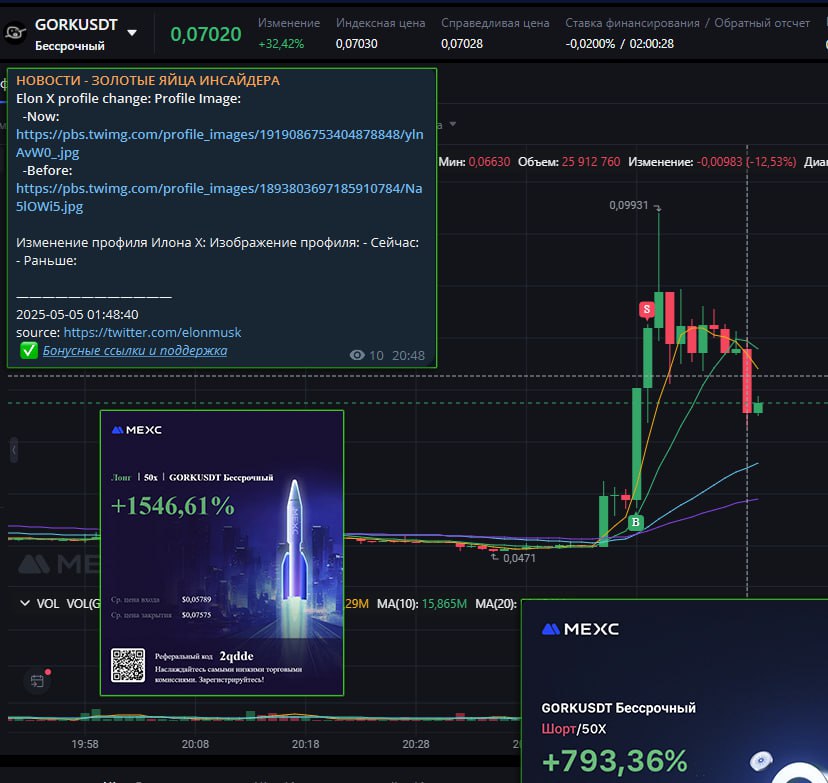Open the GORKUSDT pair selector dropdown arrow

click(132, 33)
